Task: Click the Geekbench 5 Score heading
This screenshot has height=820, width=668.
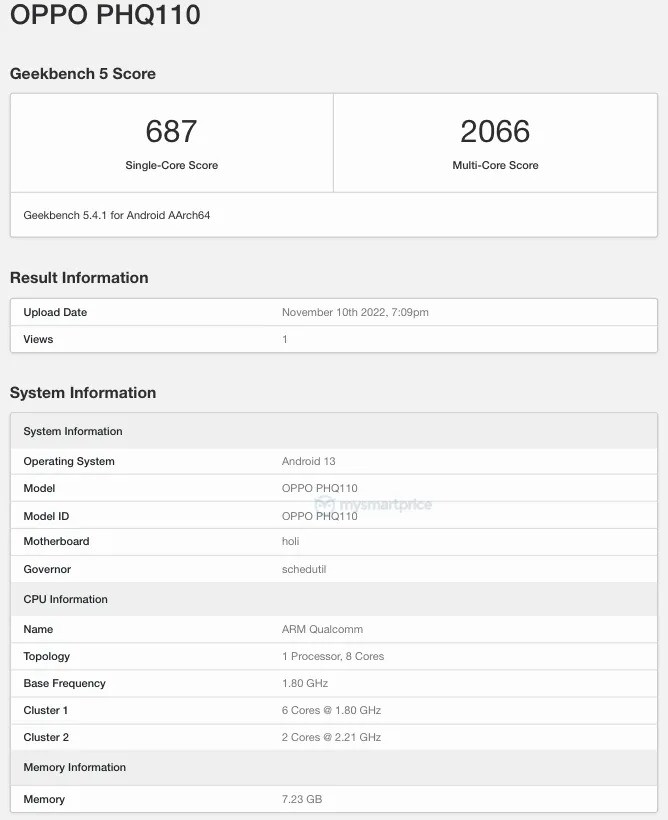Action: pyautogui.click(x=83, y=74)
